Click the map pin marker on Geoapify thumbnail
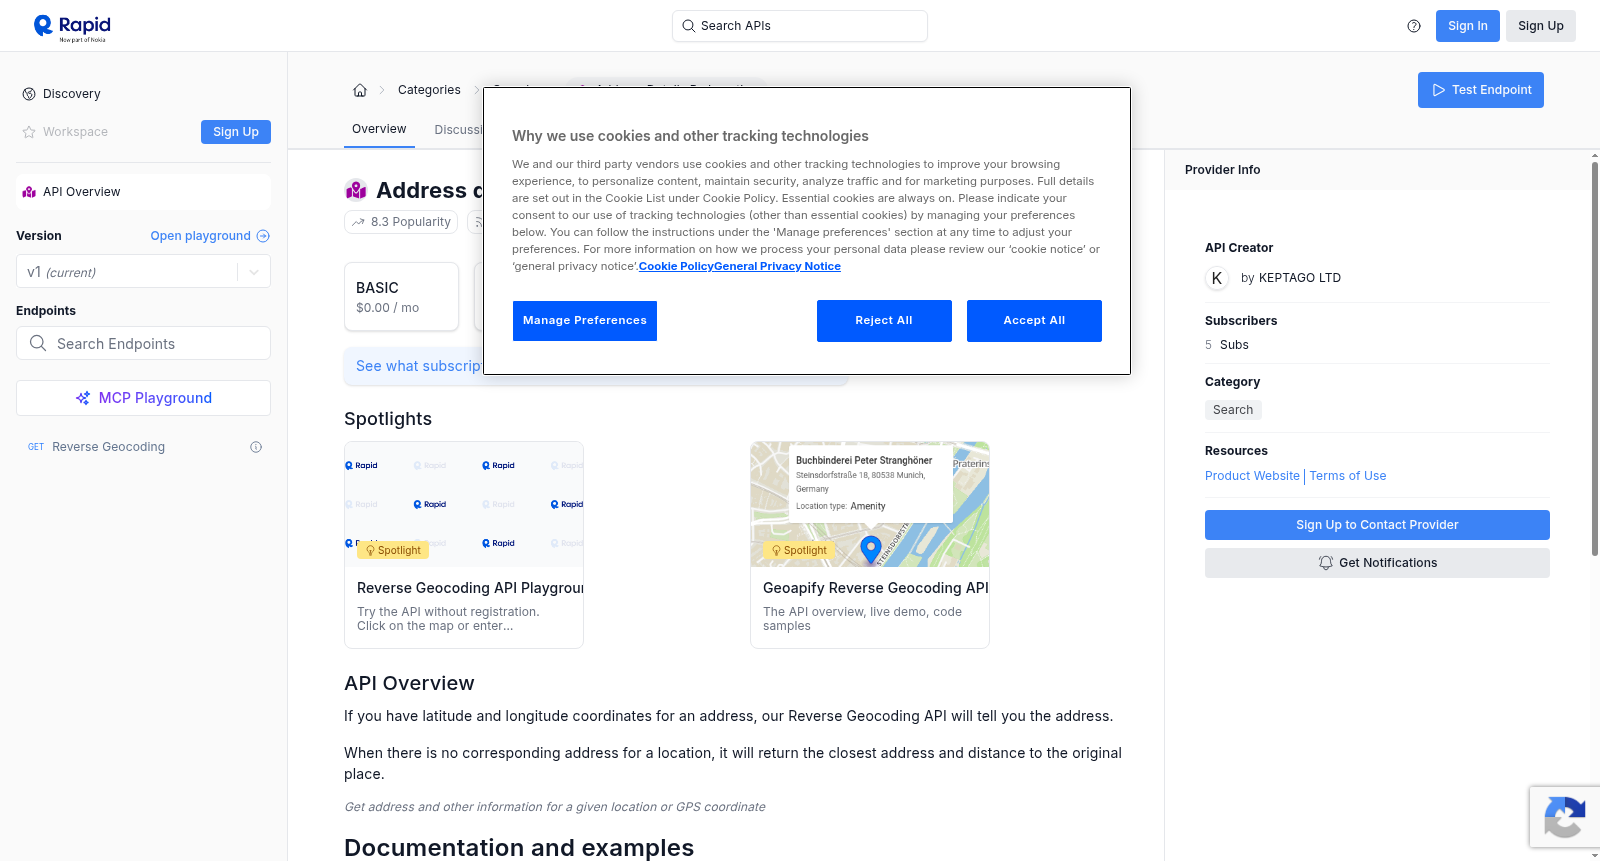 pos(871,549)
